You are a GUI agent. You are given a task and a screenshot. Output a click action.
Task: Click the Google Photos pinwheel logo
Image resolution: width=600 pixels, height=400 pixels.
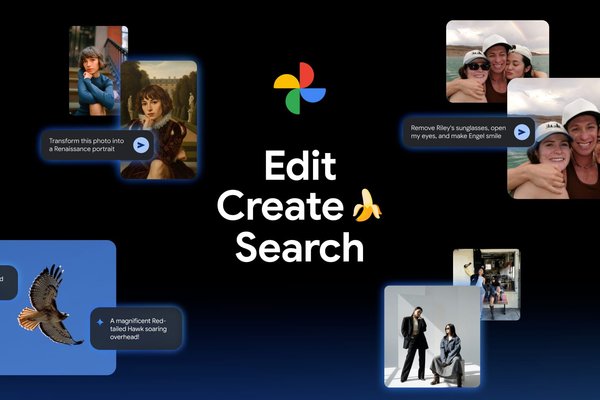(300, 88)
